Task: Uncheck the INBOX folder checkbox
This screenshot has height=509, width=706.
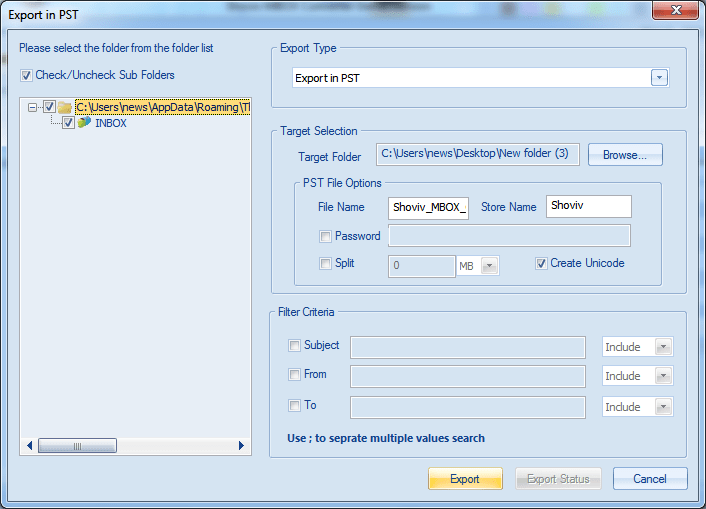Action: 68,123
